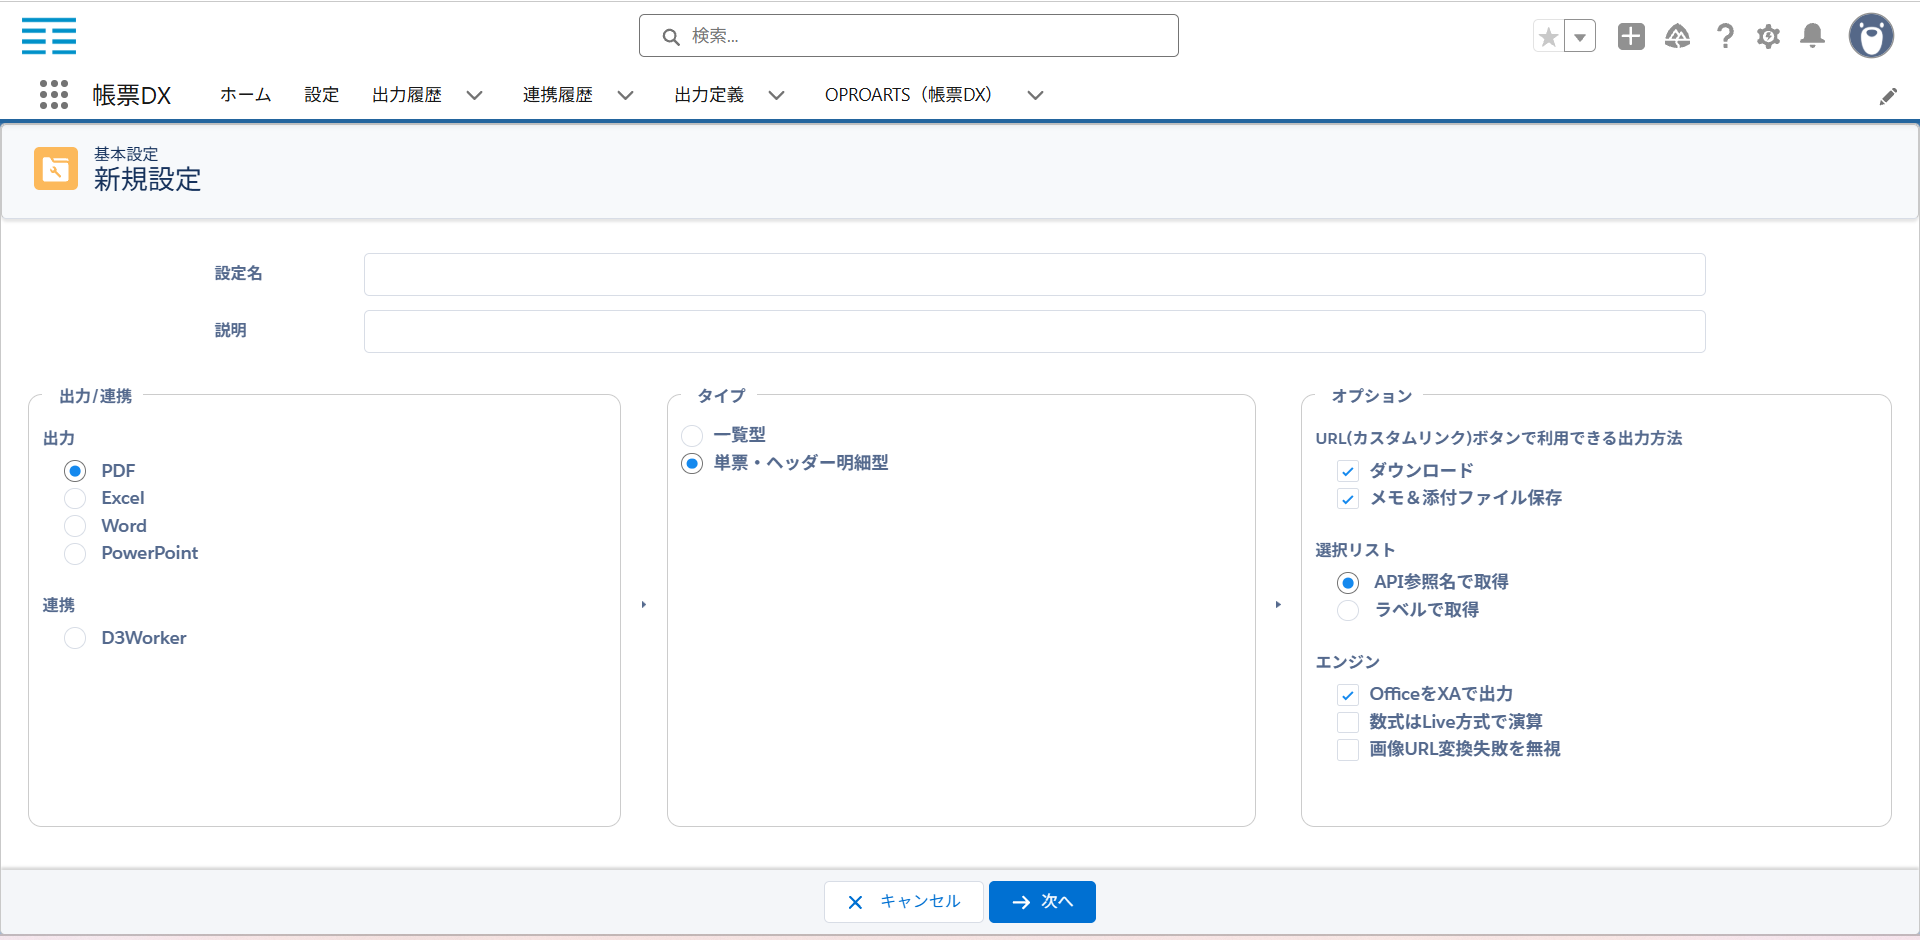Click the 新規設定 page title

point(148,180)
